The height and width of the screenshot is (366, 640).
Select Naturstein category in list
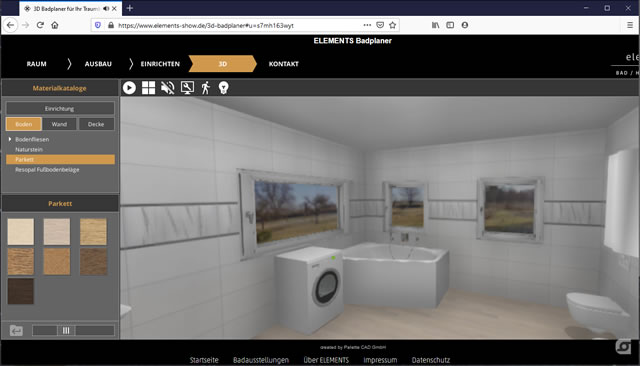29,149
